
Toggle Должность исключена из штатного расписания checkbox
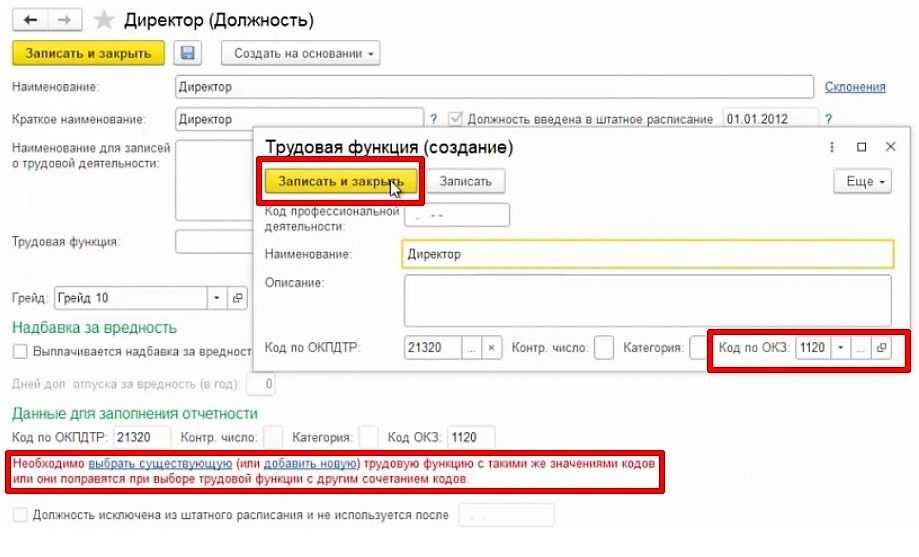coord(20,515)
